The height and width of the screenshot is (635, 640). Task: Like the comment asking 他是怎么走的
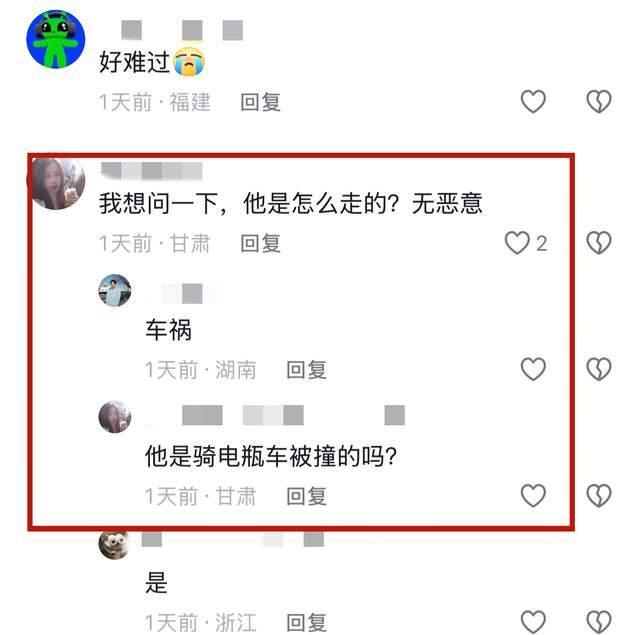(x=517, y=243)
